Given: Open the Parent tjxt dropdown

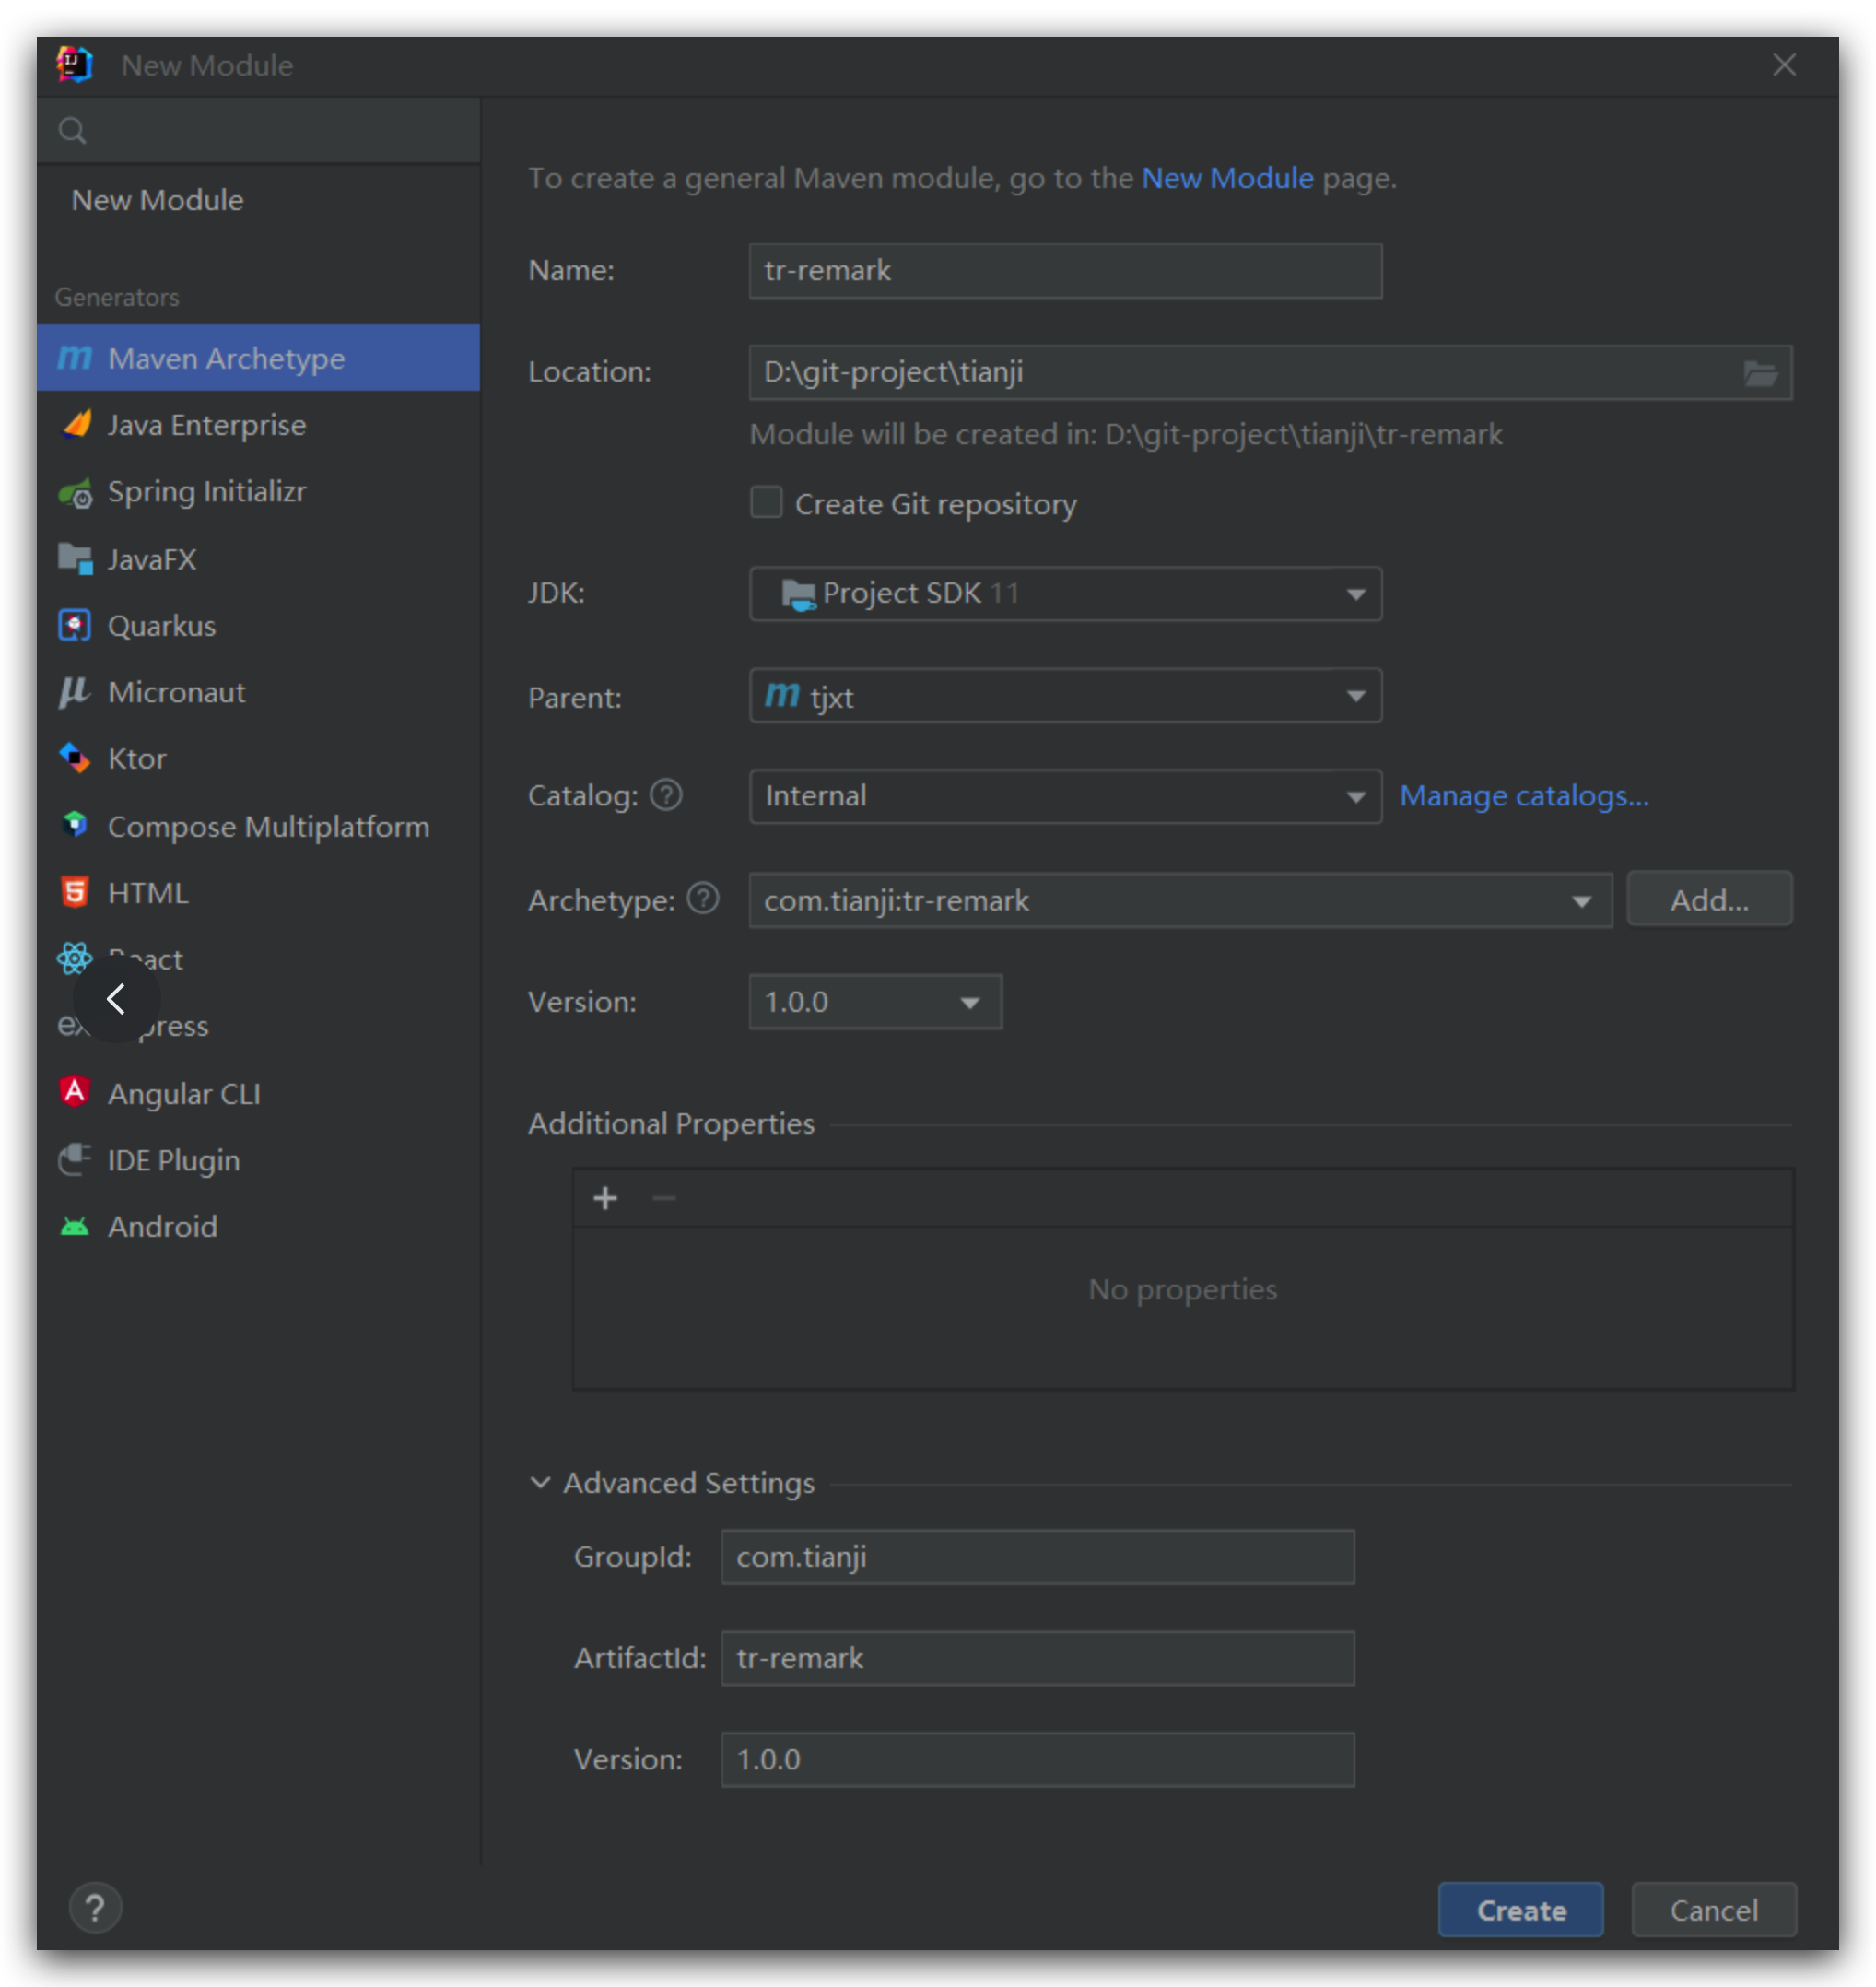Looking at the screenshot, I should pyautogui.click(x=1065, y=696).
